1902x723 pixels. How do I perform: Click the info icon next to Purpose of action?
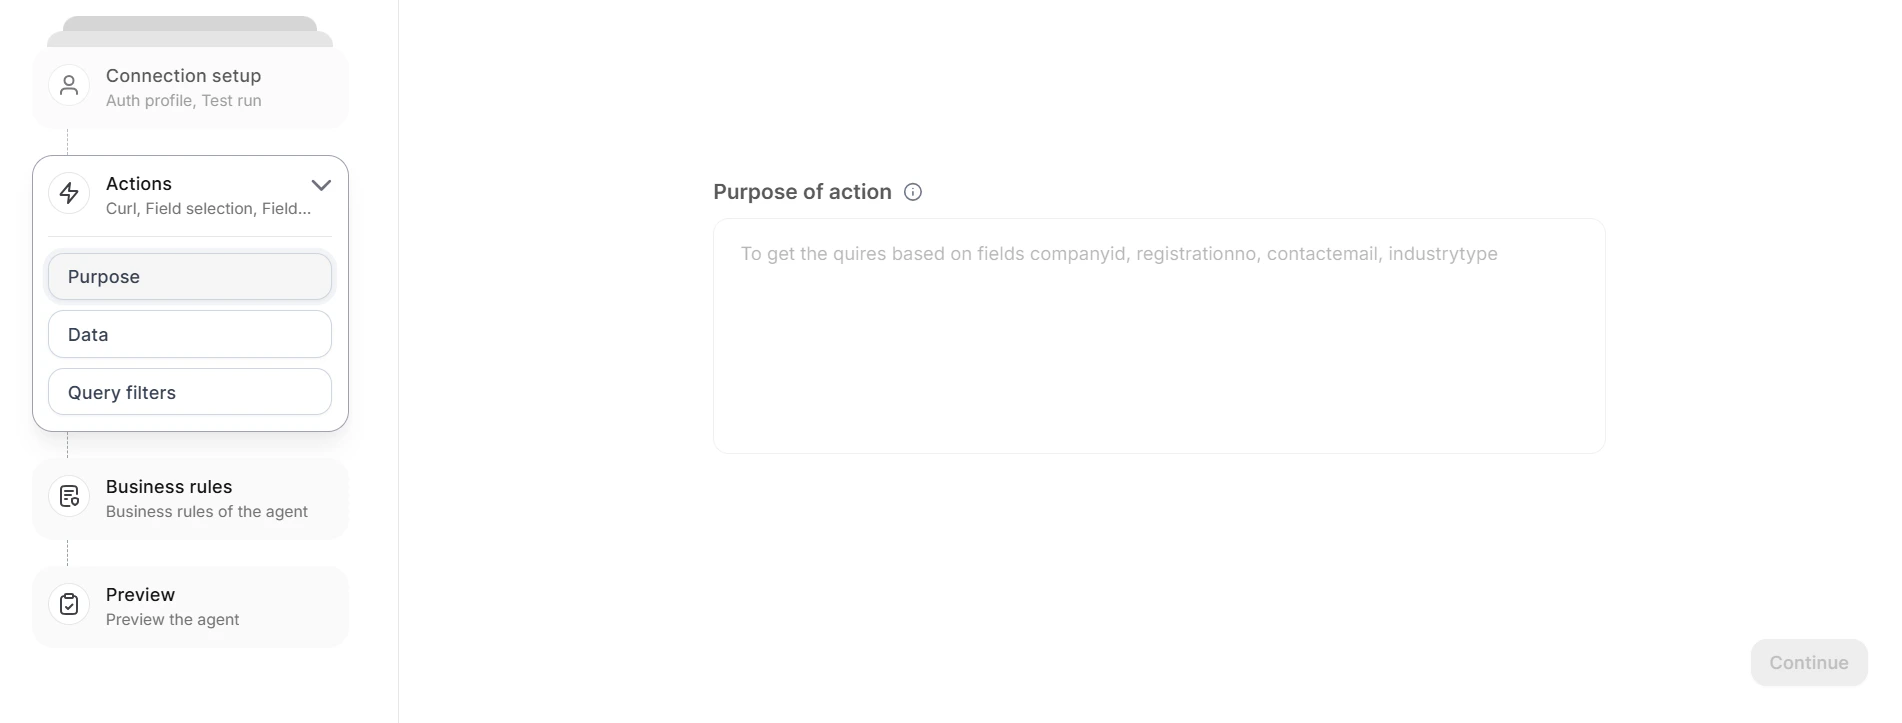912,192
